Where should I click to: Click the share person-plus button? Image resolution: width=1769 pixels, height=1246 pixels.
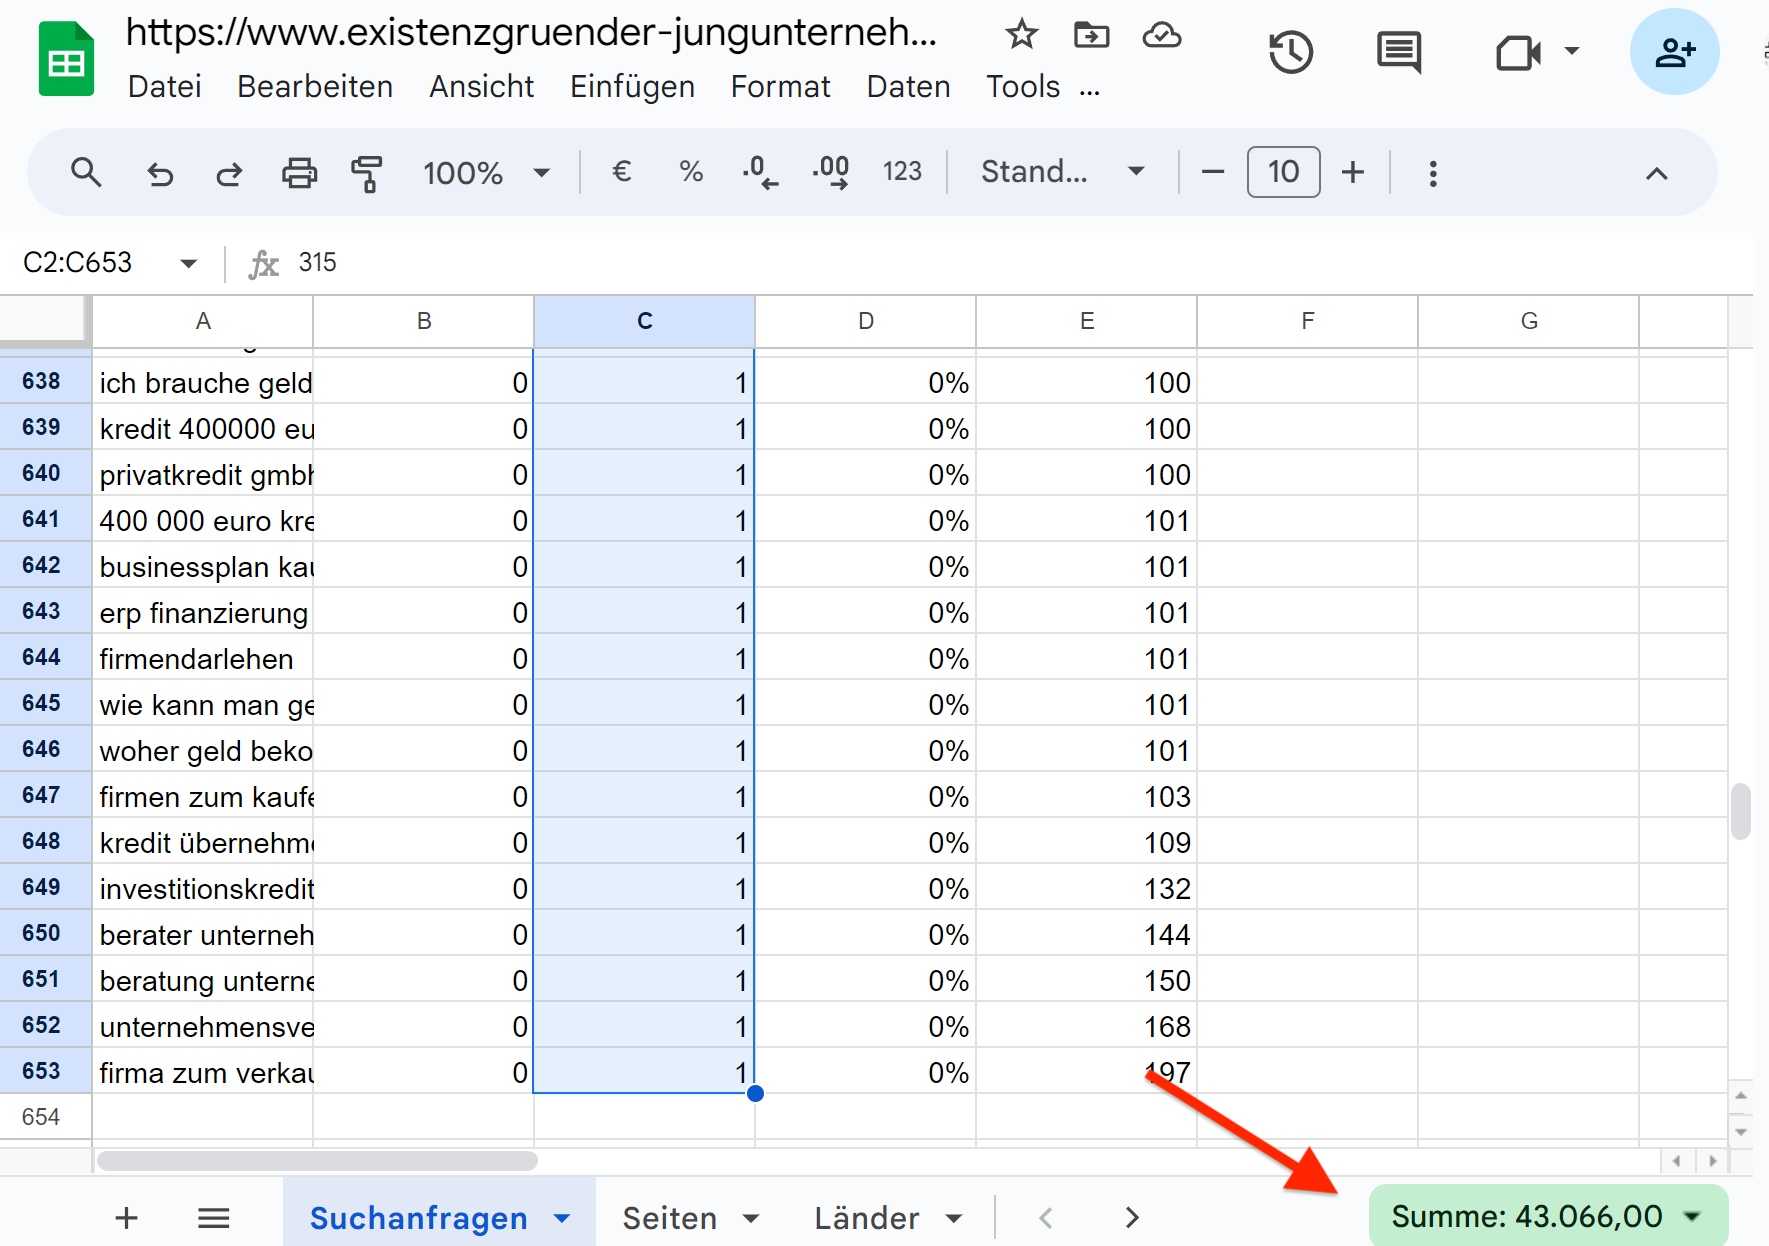(x=1674, y=52)
